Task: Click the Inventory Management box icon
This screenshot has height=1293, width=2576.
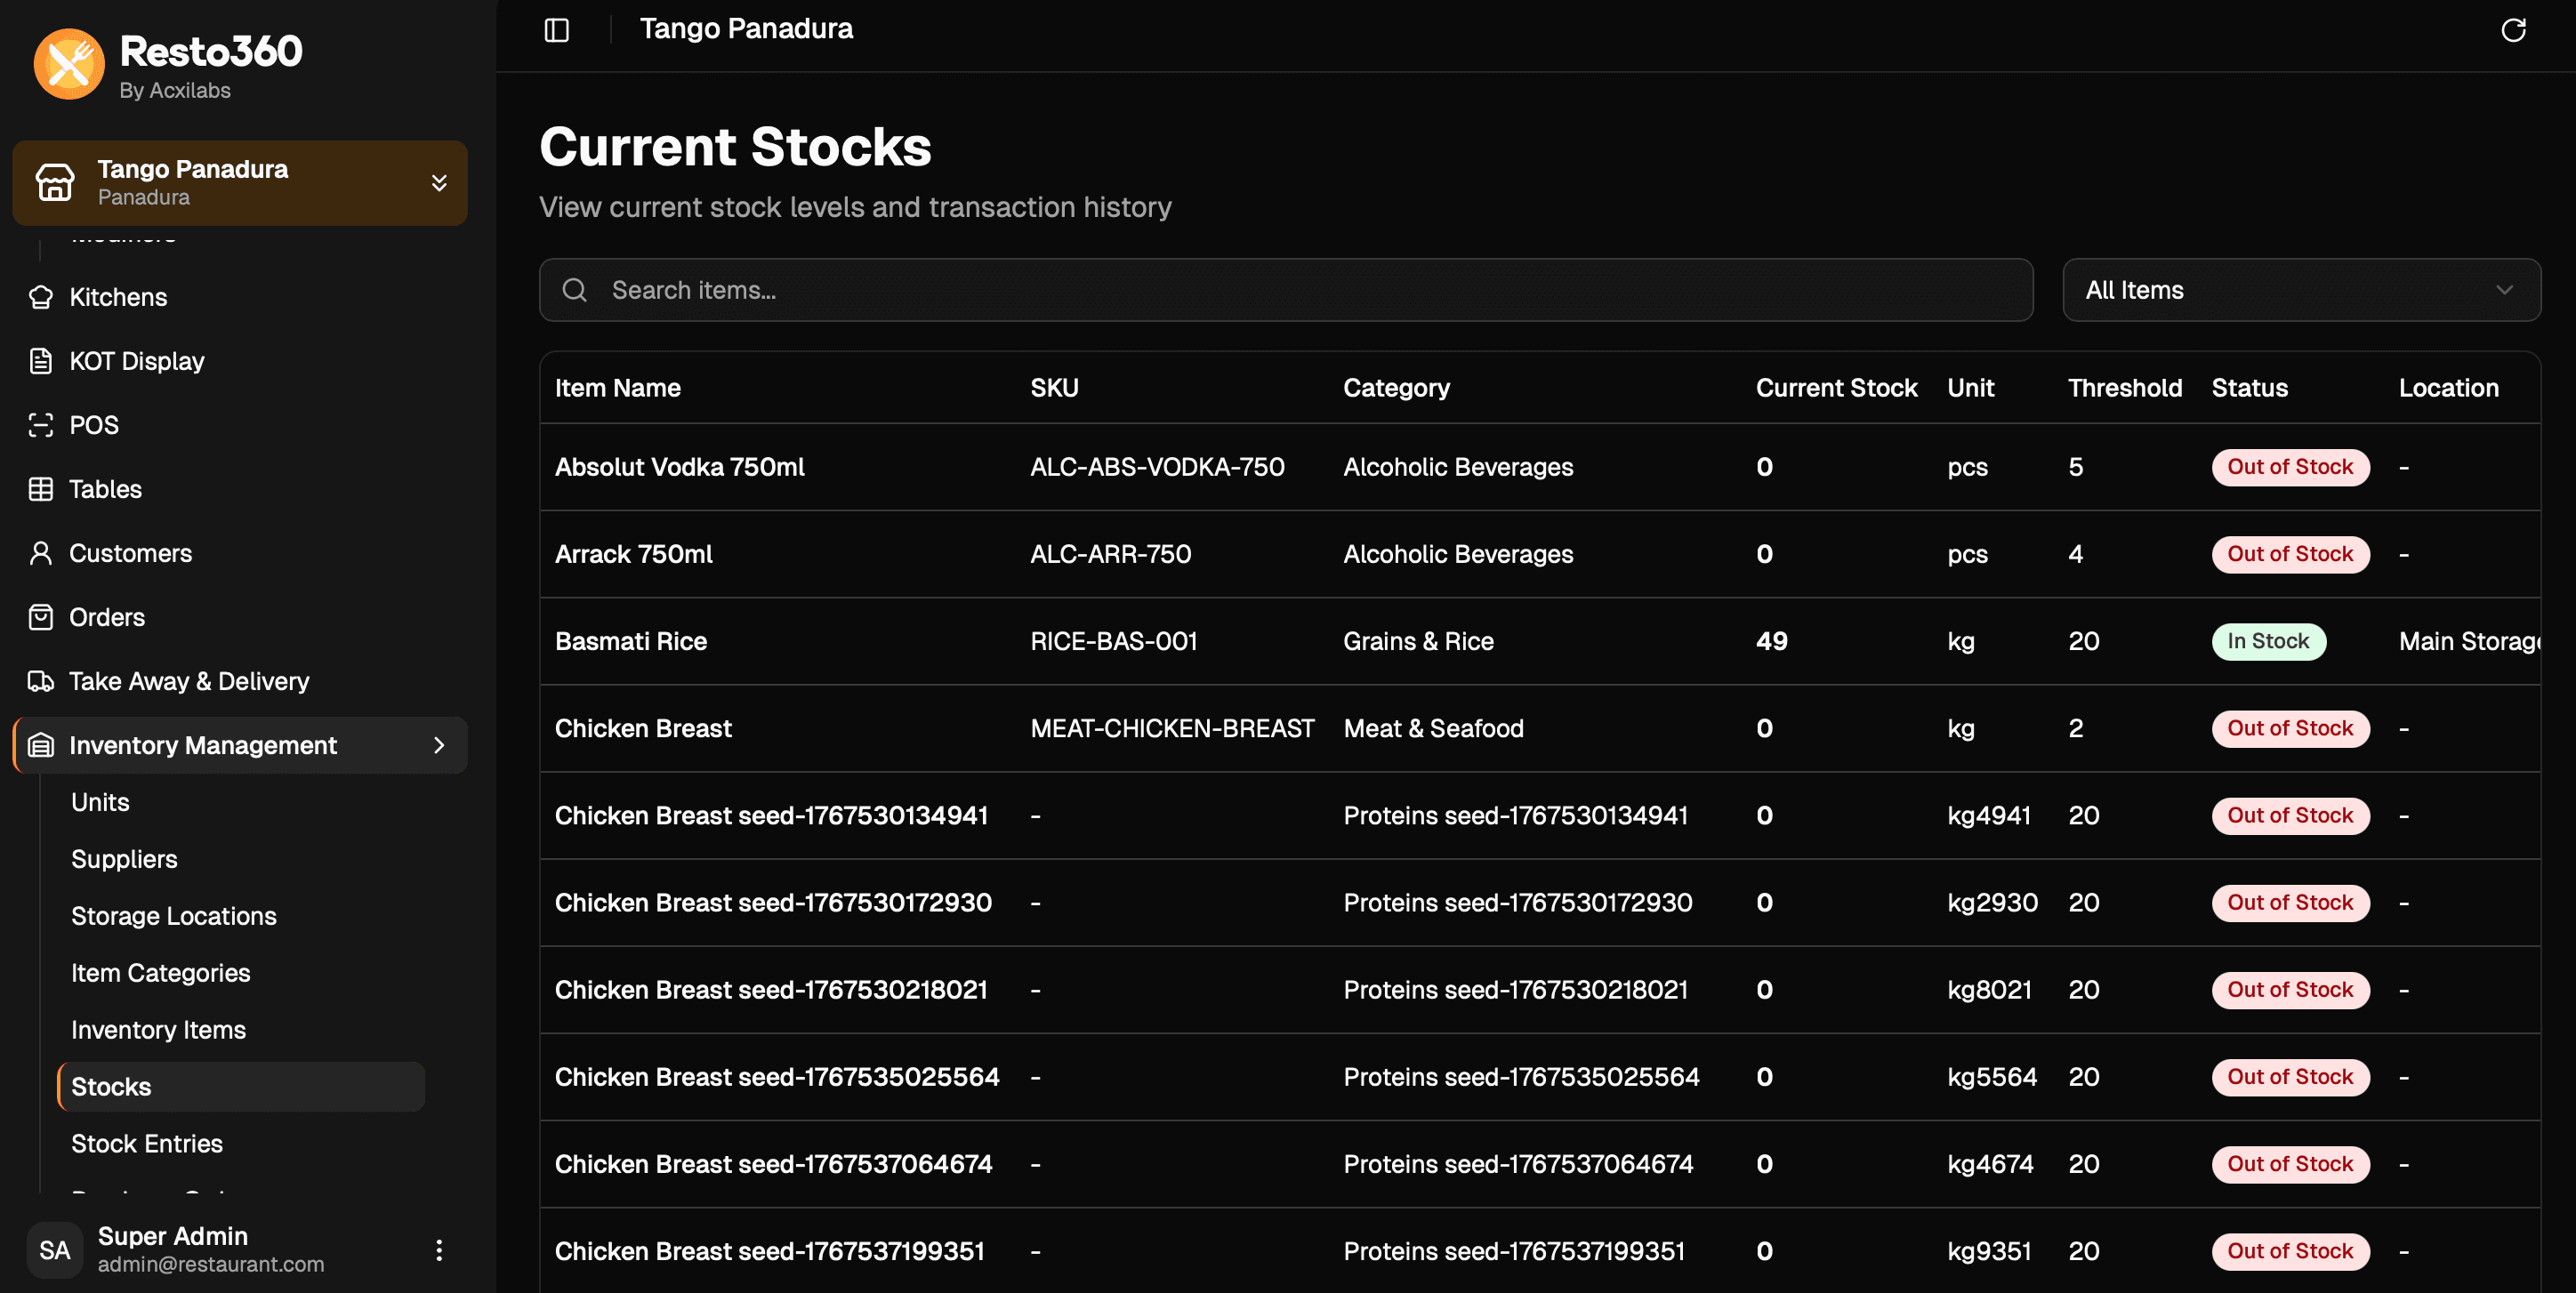Action: coord(40,745)
